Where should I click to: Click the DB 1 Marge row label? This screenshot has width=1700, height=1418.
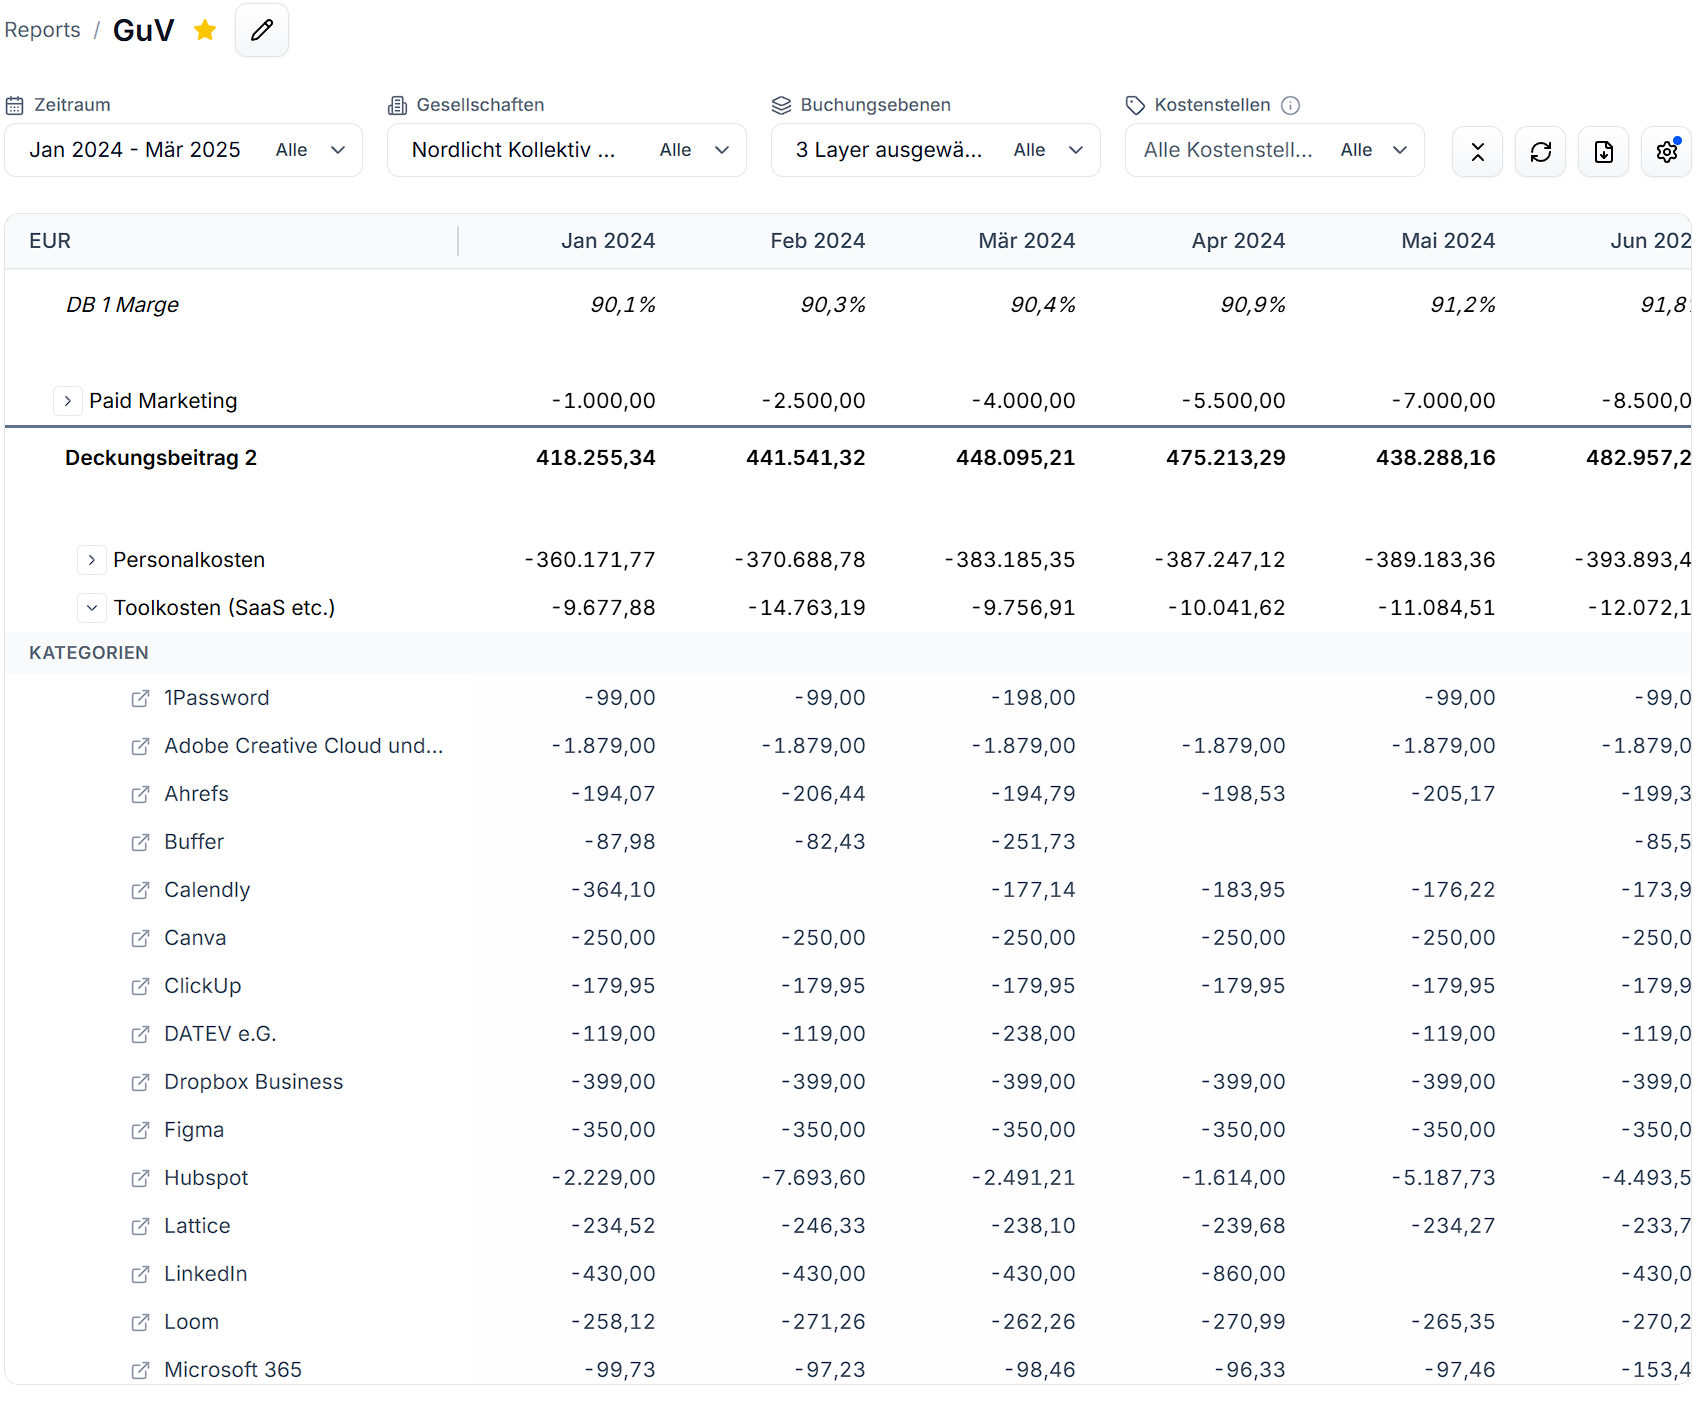[122, 305]
